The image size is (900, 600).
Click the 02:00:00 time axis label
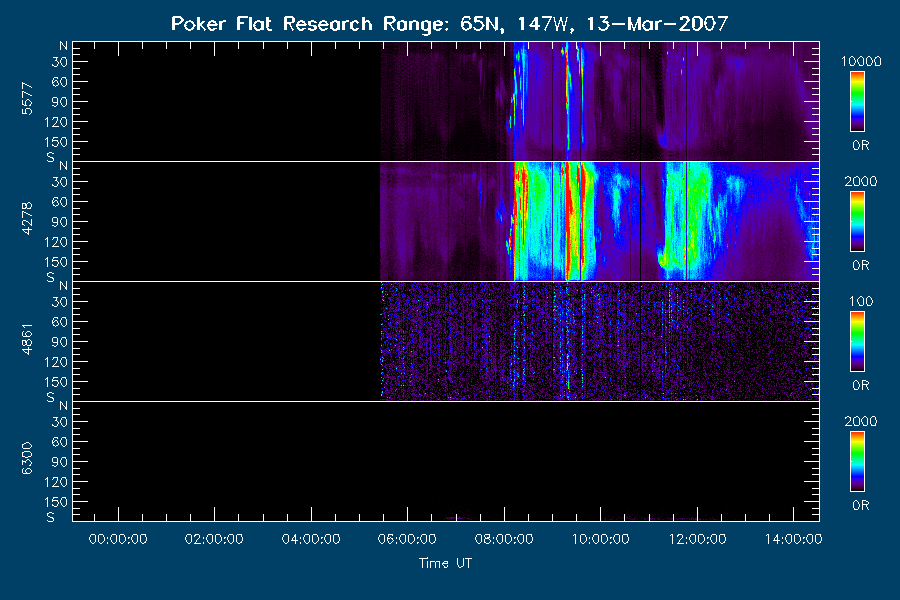pos(214,539)
